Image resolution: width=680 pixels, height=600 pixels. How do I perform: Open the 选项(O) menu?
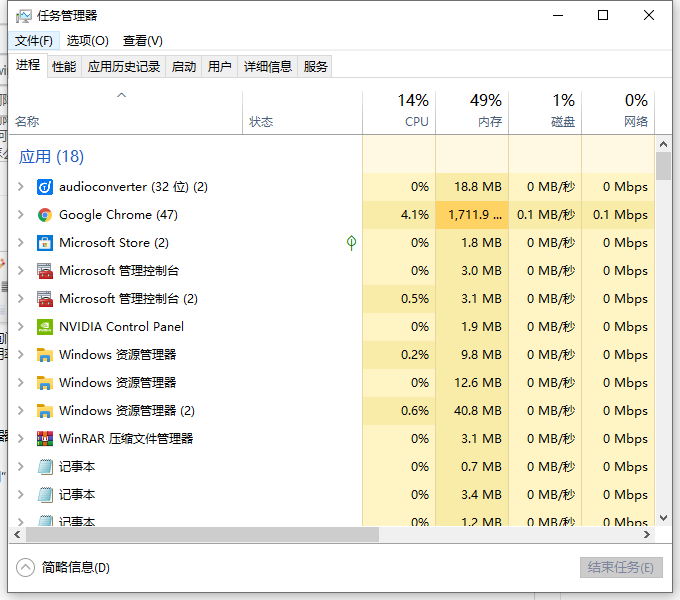[88, 41]
